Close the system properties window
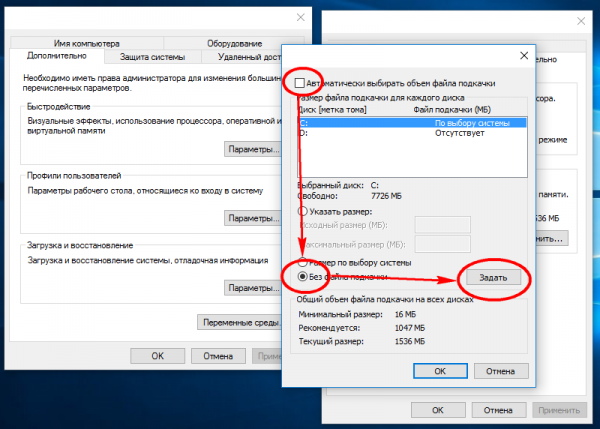This screenshot has width=600, height=429. click(x=300, y=17)
